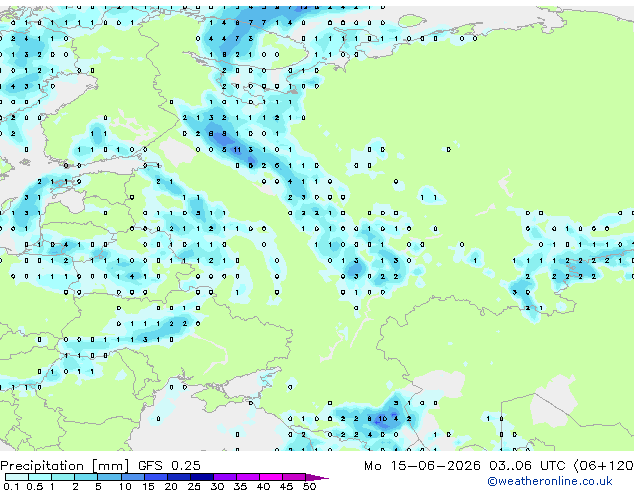
Task: Click the '35' legend scale label
Action: pyautogui.click(x=240, y=486)
